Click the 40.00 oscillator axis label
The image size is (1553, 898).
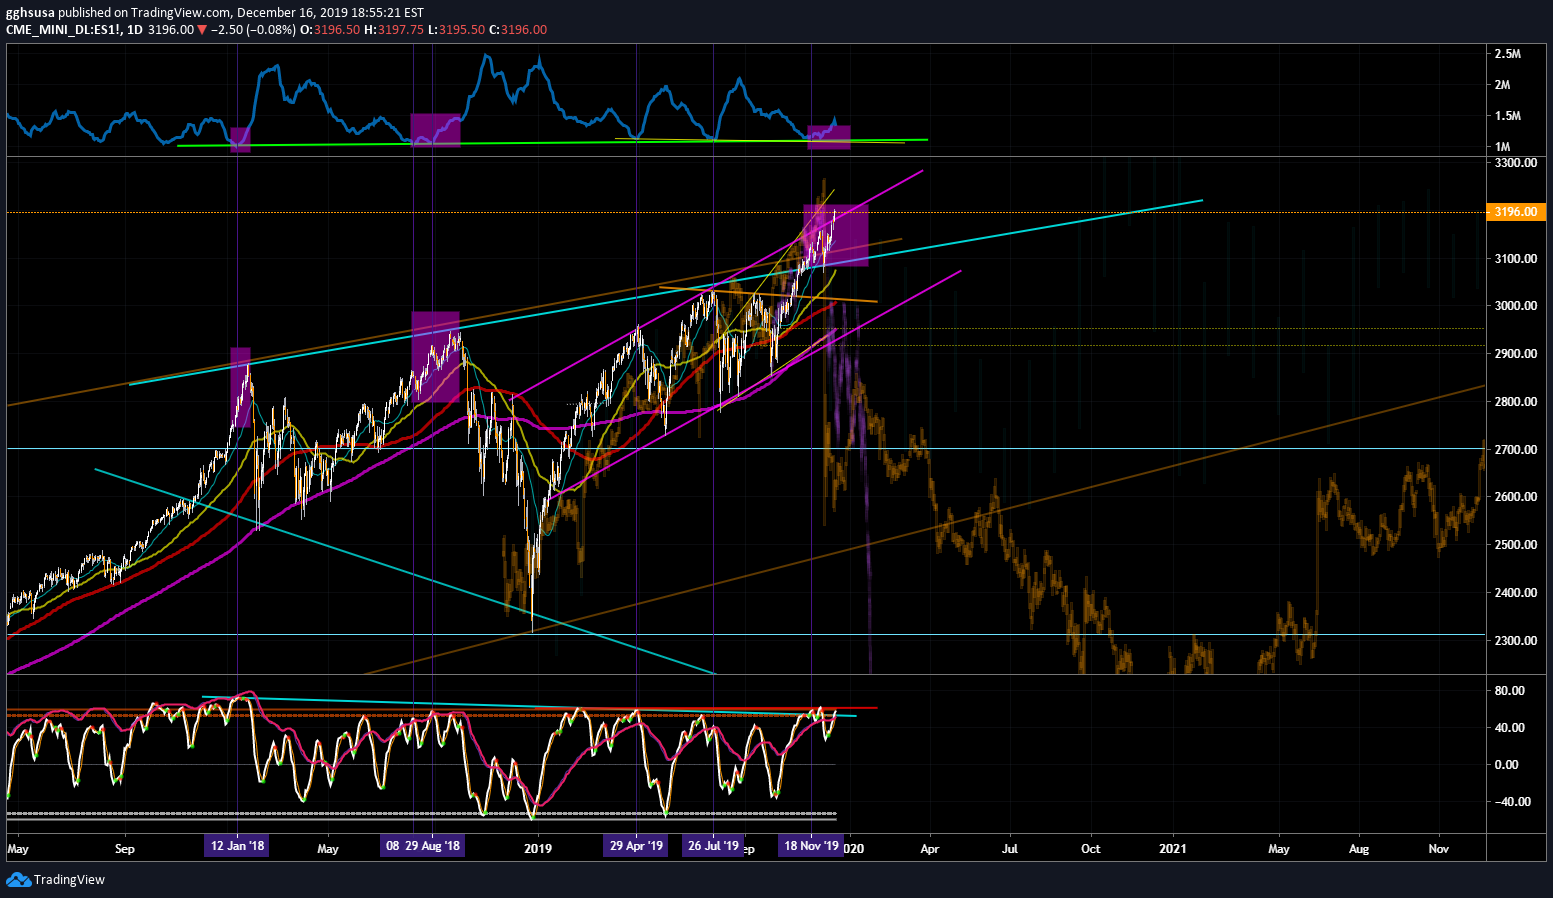coord(1510,728)
